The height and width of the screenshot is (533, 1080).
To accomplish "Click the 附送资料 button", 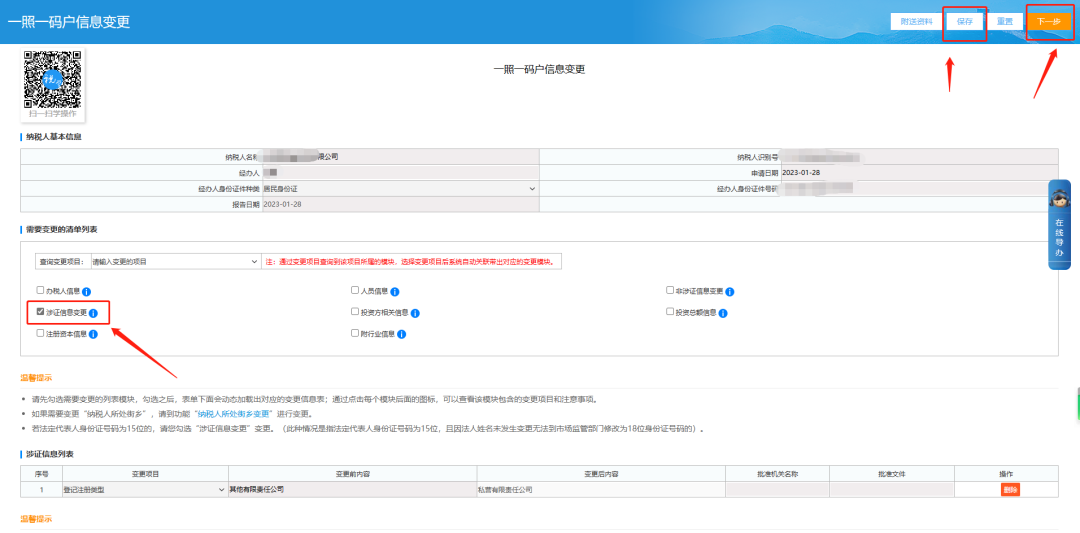I will click(917, 21).
